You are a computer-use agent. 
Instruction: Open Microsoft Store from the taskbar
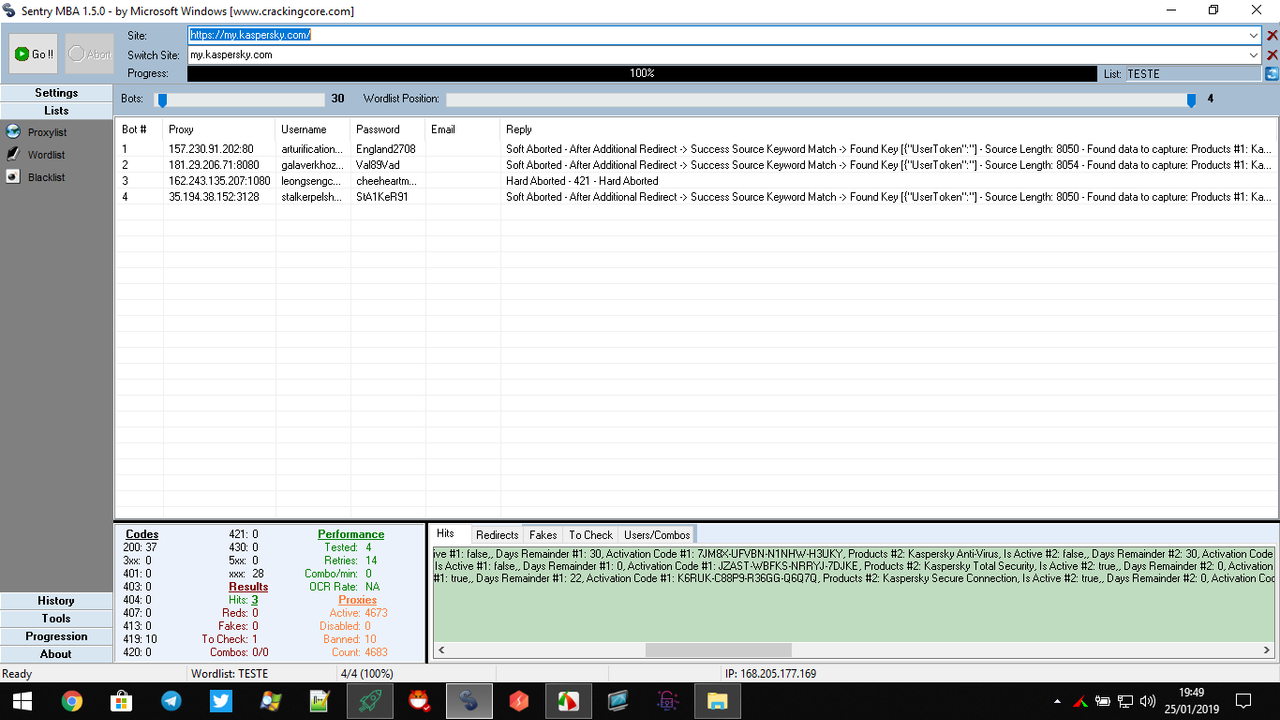pyautogui.click(x=121, y=701)
